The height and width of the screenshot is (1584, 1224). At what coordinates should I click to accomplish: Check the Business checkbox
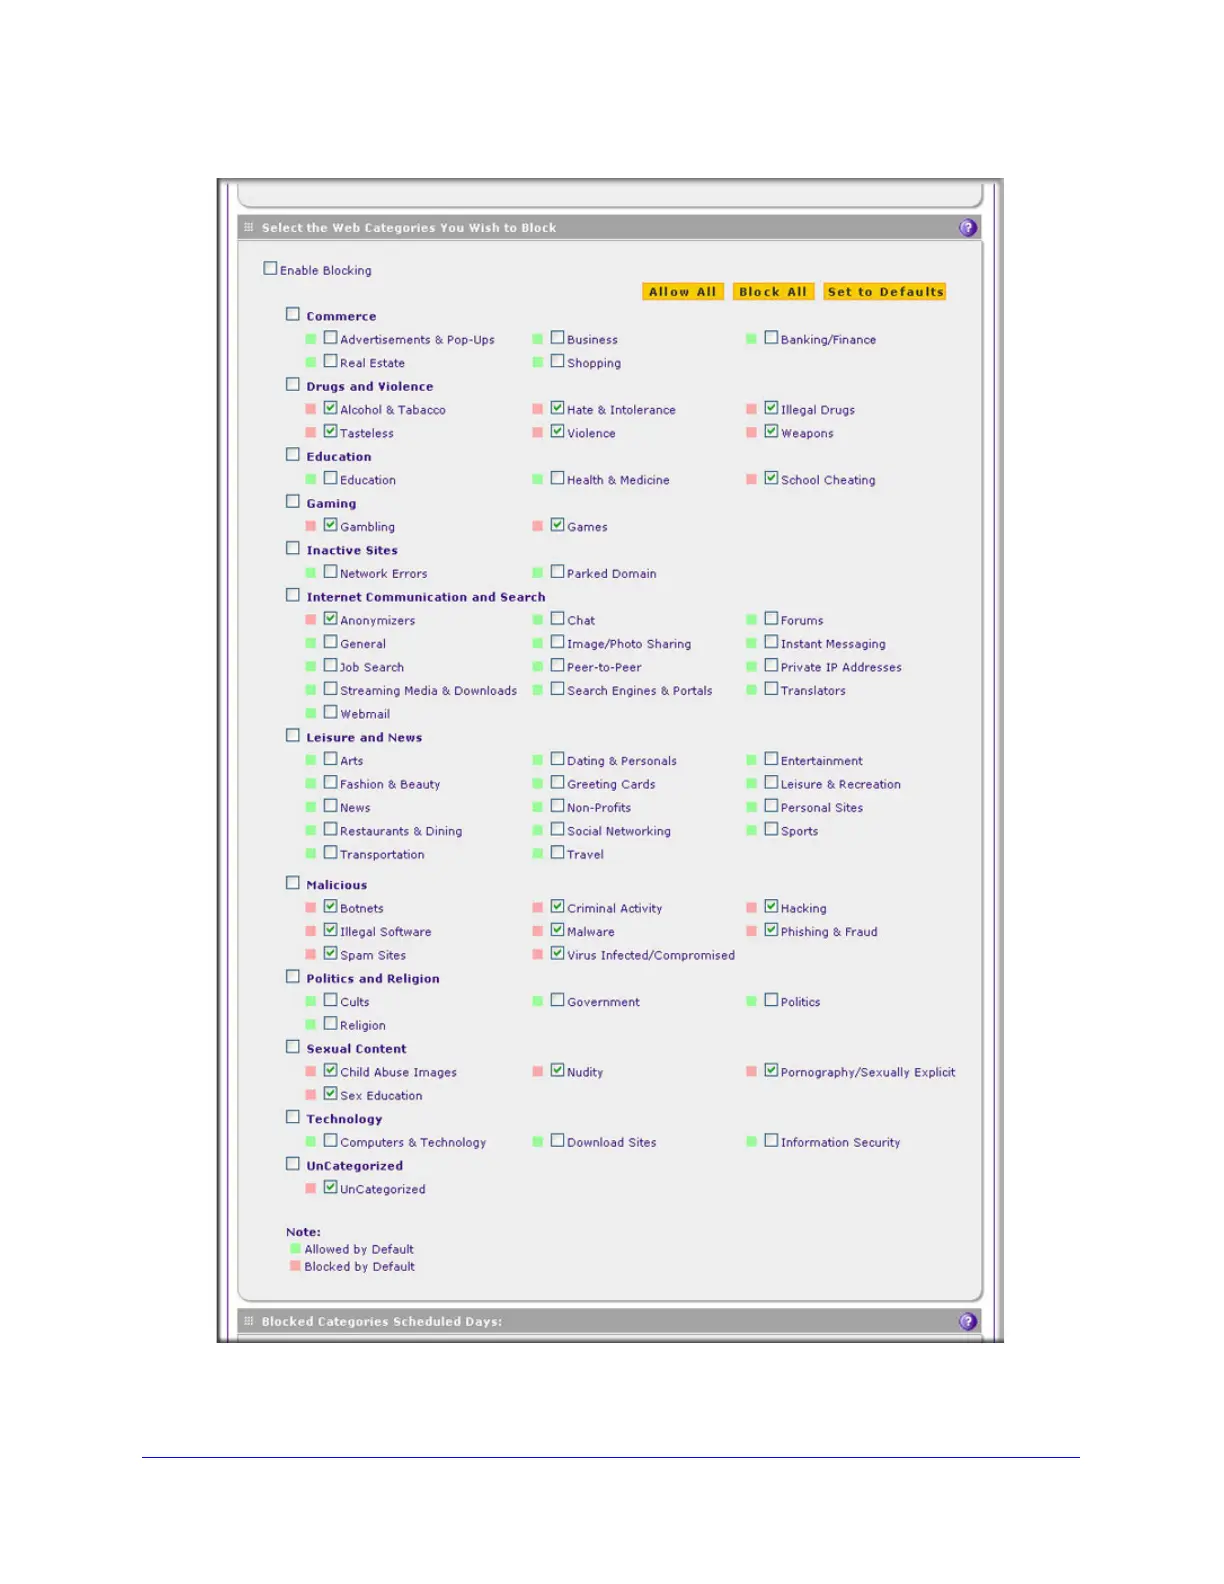tap(558, 338)
